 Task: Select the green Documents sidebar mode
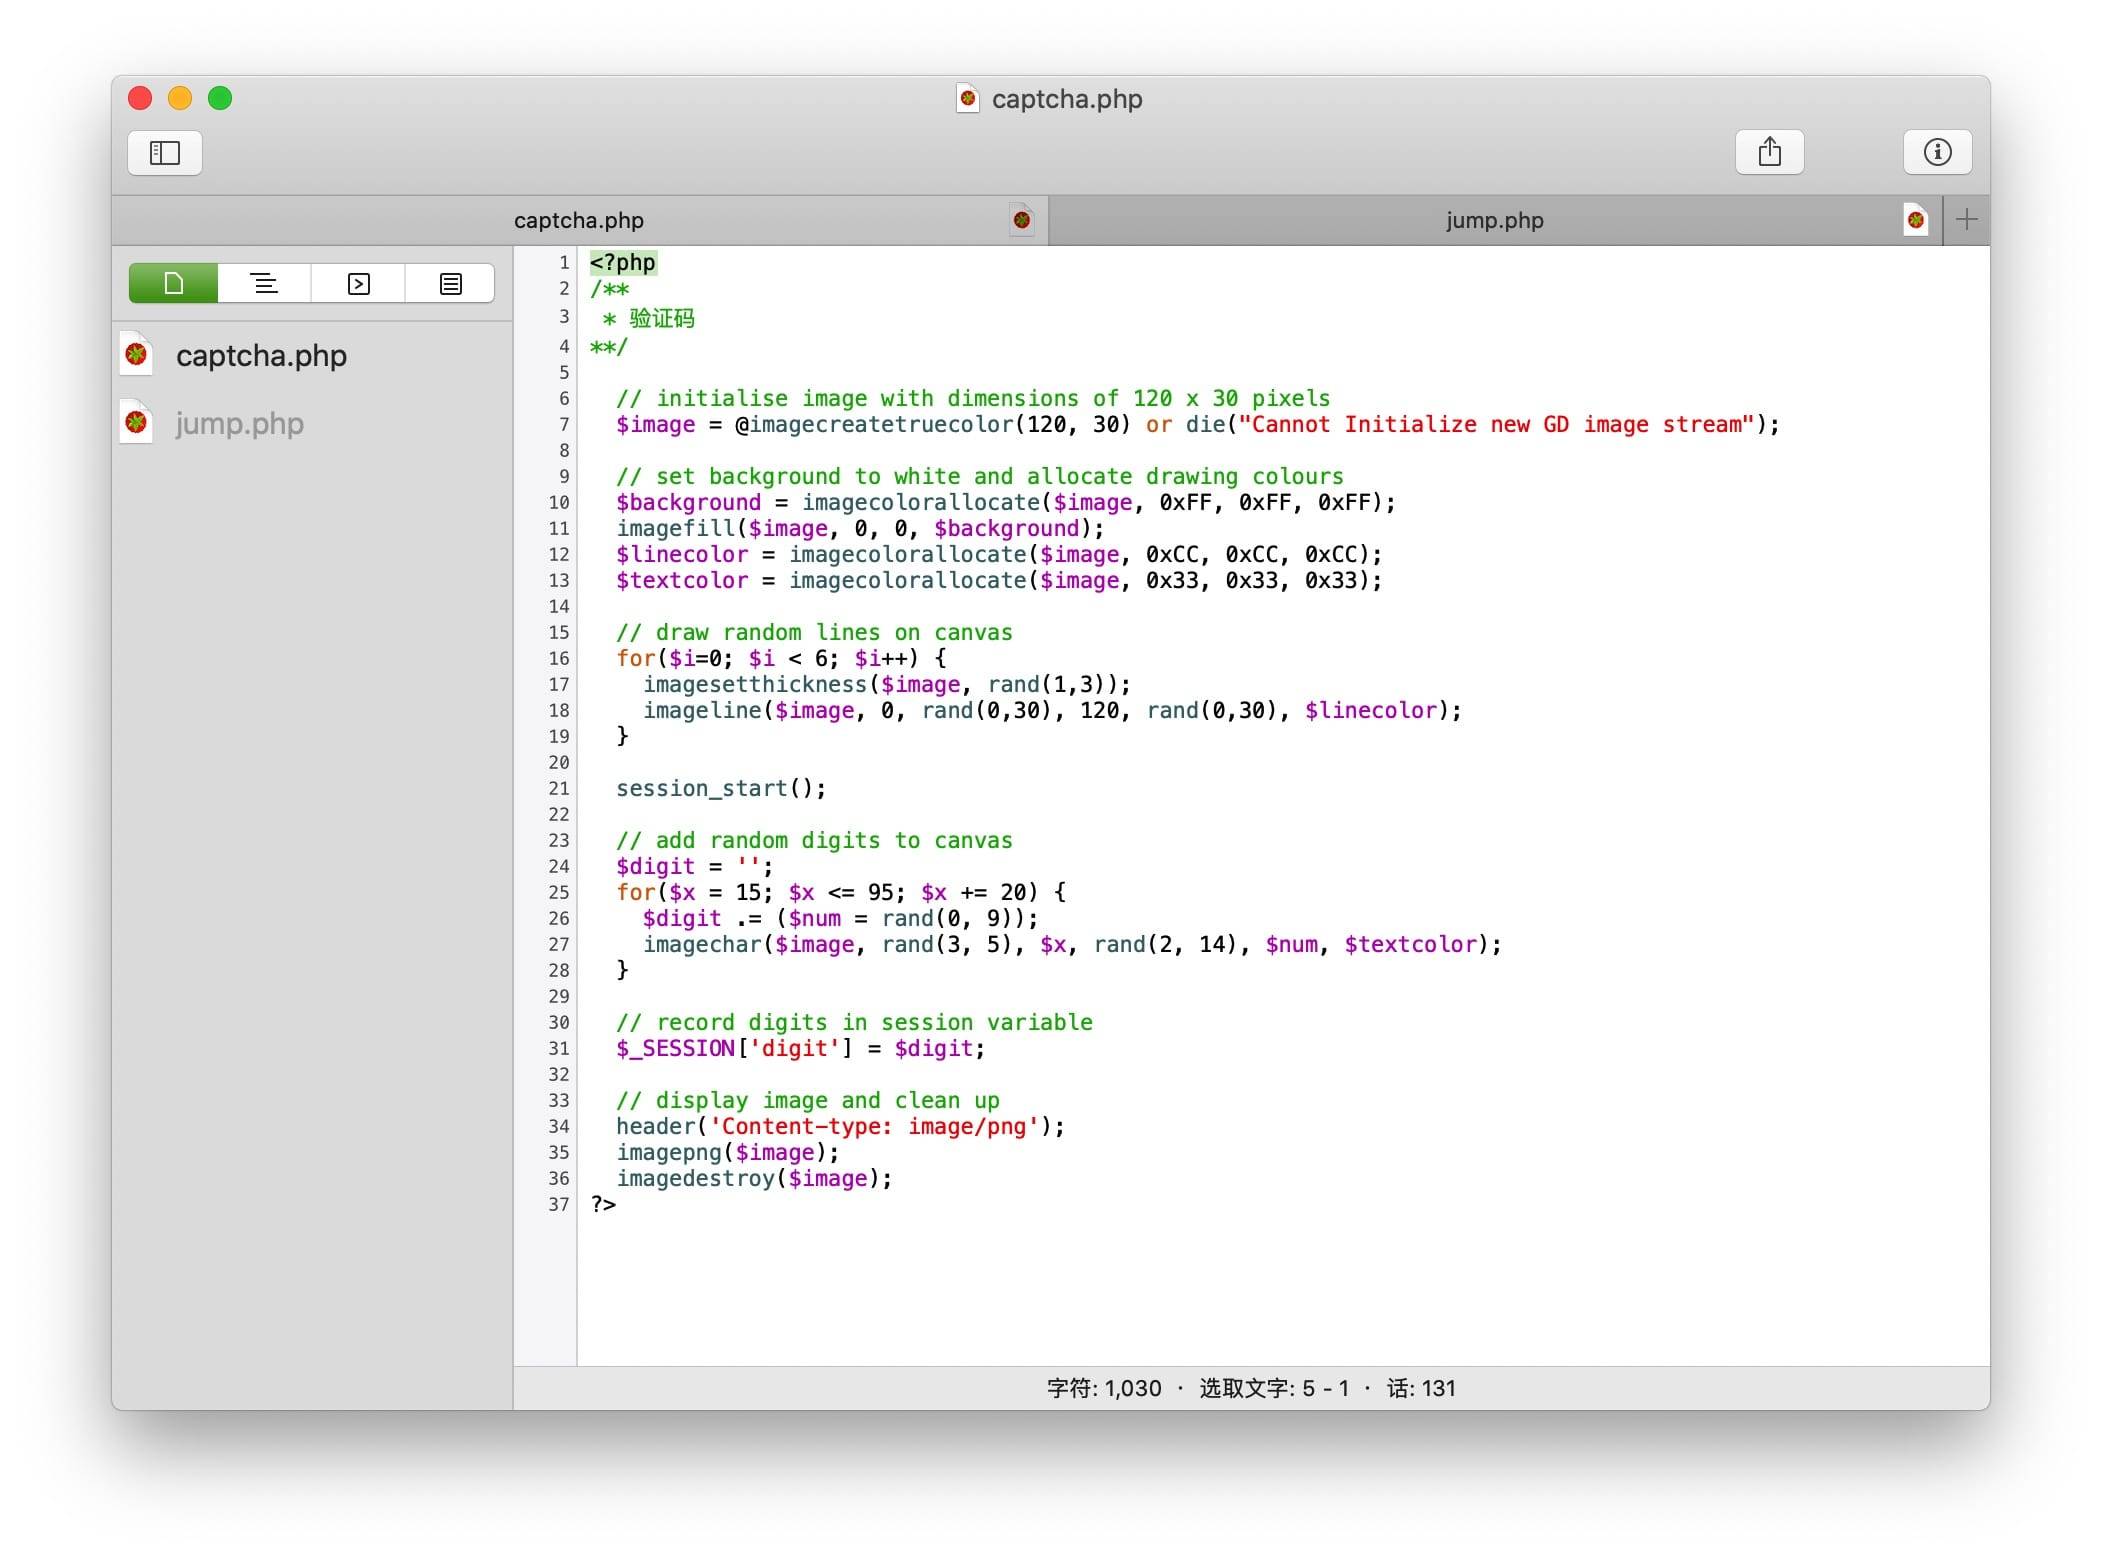click(x=174, y=284)
